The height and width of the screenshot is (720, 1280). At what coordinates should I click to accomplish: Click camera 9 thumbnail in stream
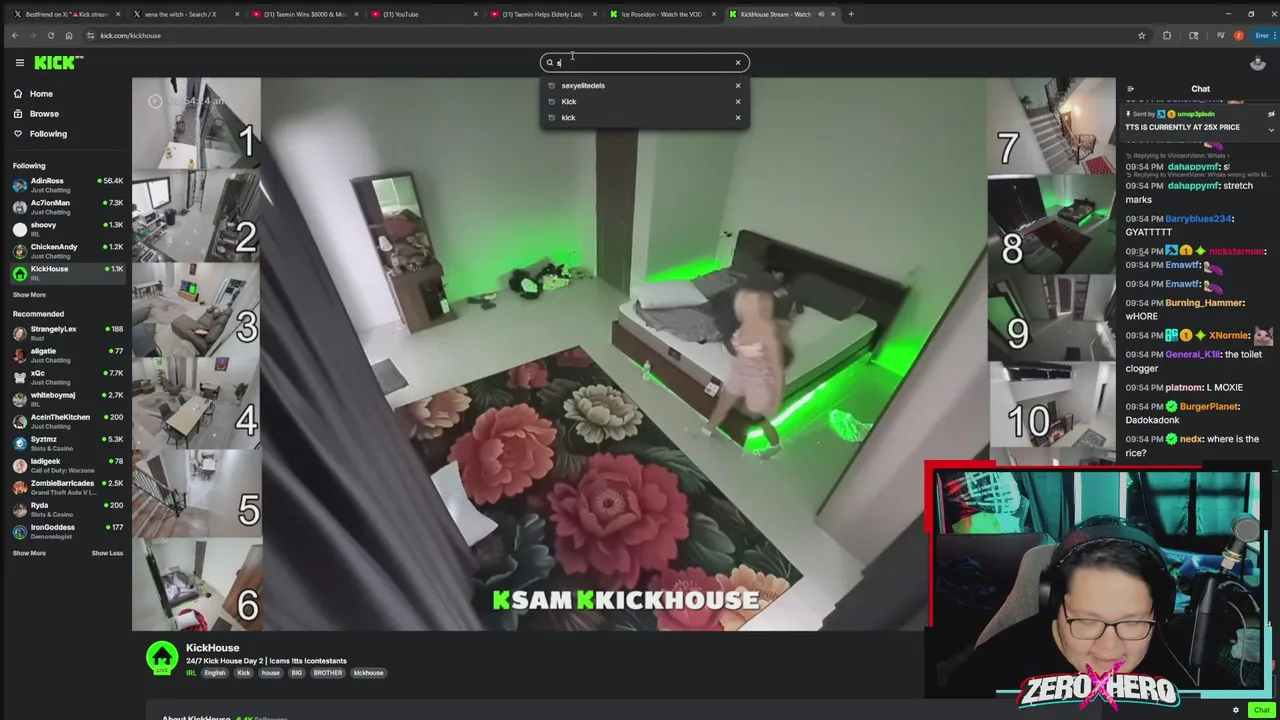(1051, 316)
